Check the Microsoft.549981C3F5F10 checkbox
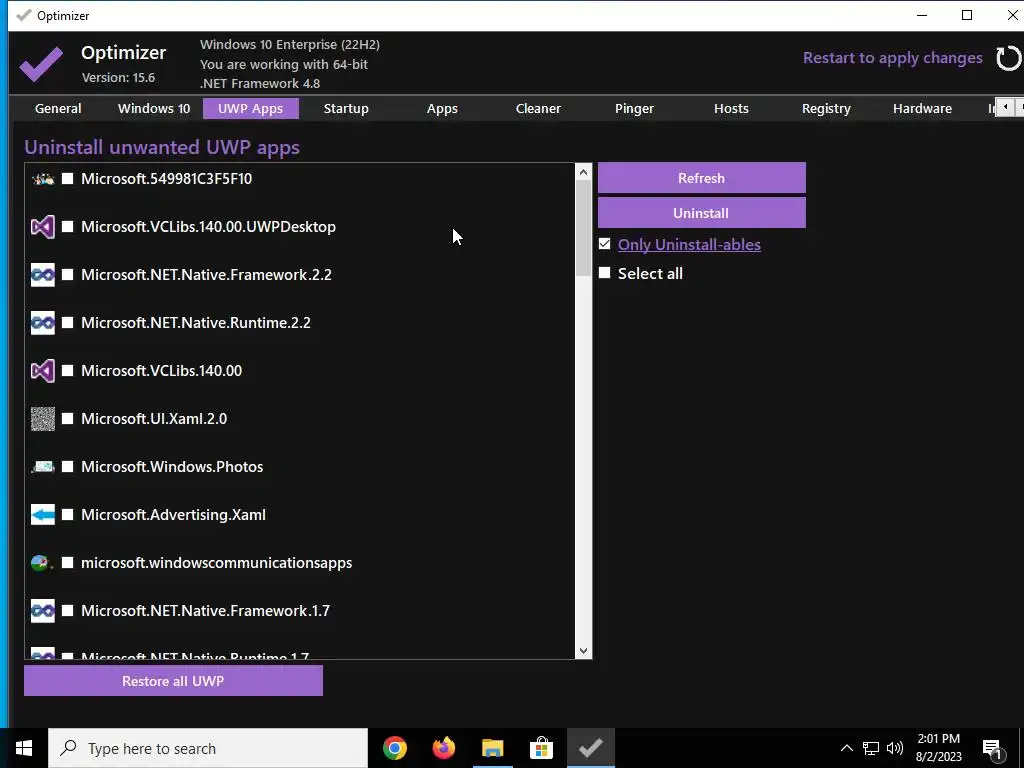Screen dimensions: 1024x768 point(67,179)
